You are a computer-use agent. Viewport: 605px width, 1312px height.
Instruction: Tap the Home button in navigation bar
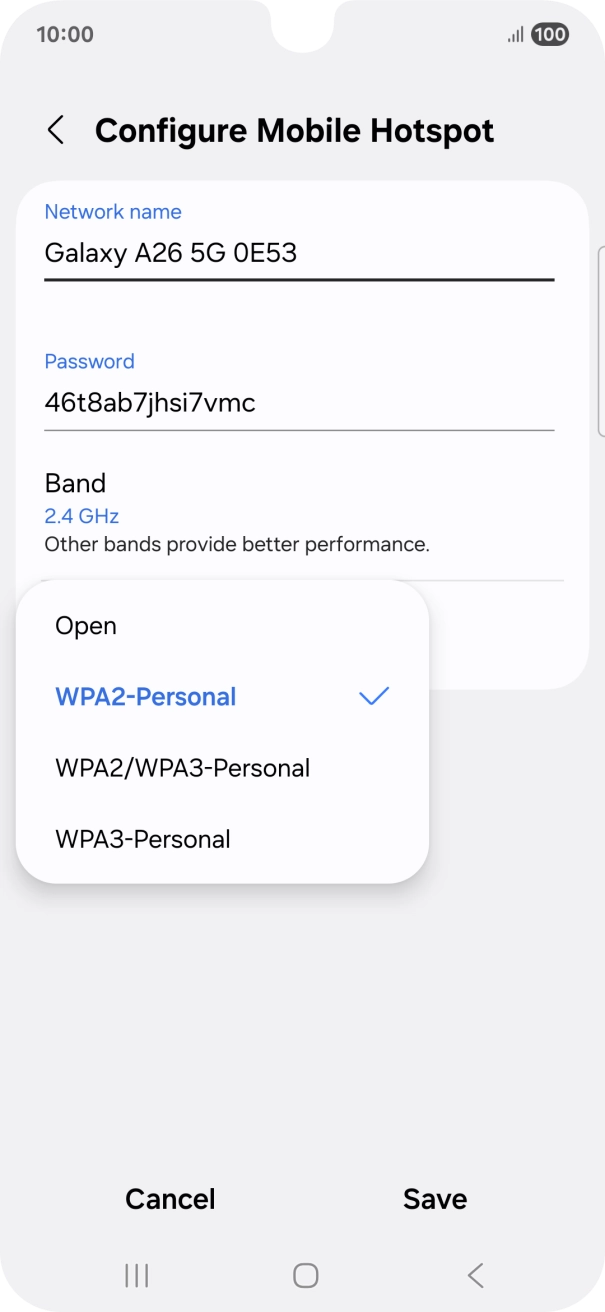[x=302, y=1275]
